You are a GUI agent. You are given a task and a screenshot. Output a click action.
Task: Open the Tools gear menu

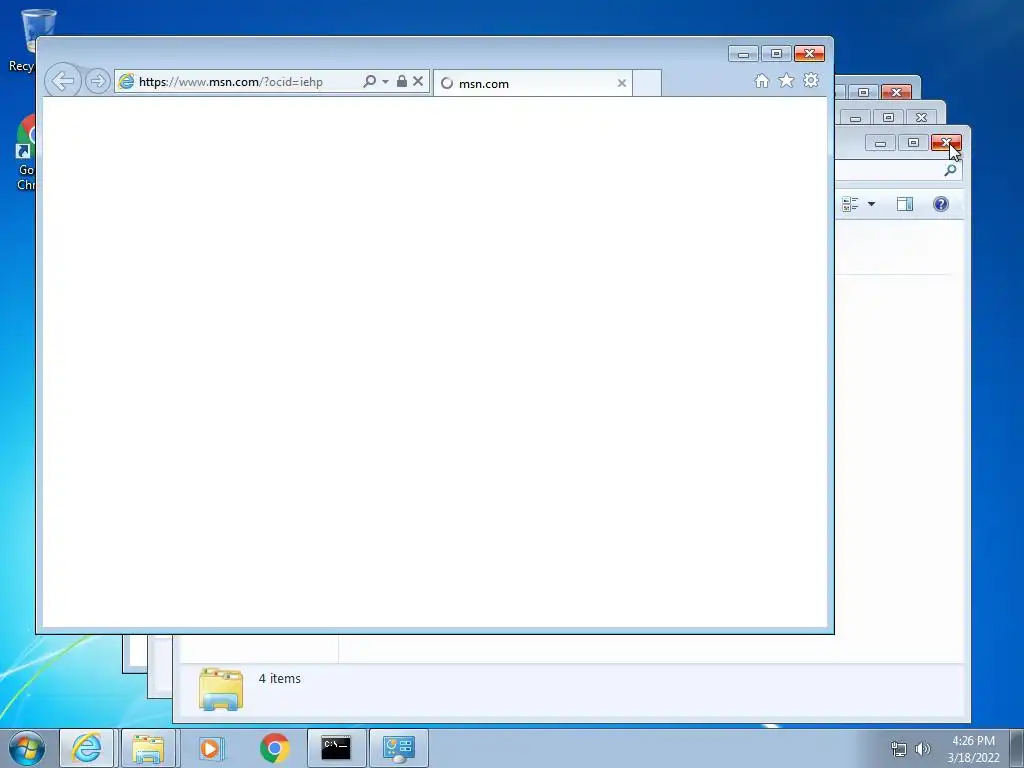click(x=811, y=80)
